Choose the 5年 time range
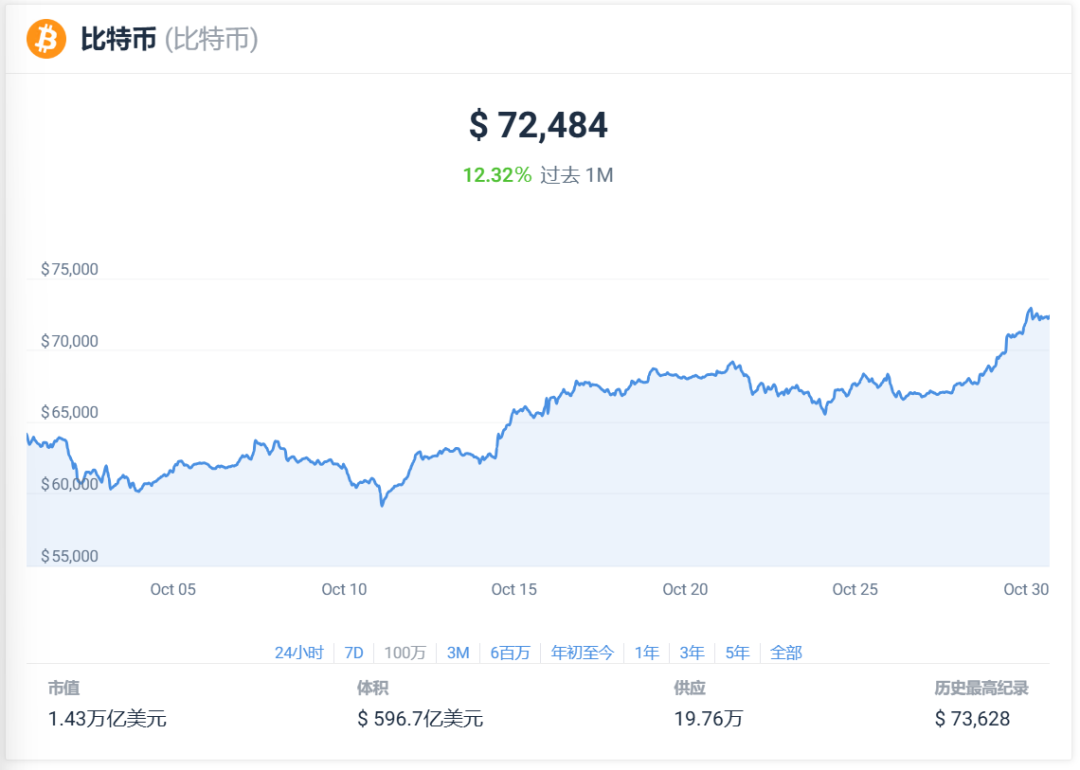 click(x=737, y=652)
